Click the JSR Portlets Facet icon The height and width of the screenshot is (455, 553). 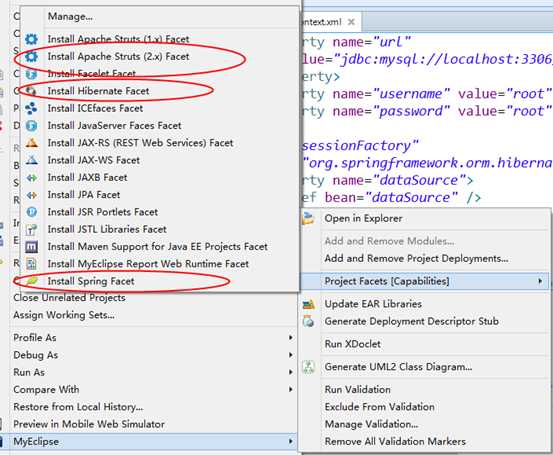pyautogui.click(x=31, y=212)
